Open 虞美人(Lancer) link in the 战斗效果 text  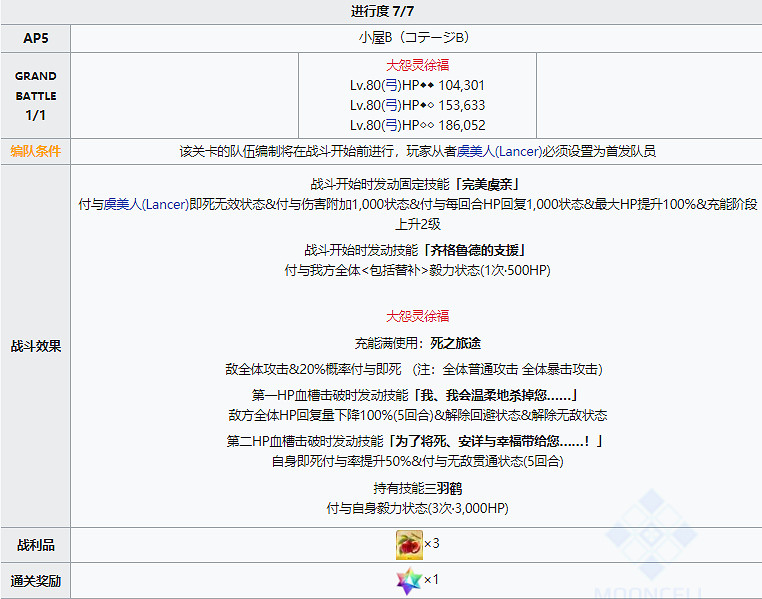[146, 204]
